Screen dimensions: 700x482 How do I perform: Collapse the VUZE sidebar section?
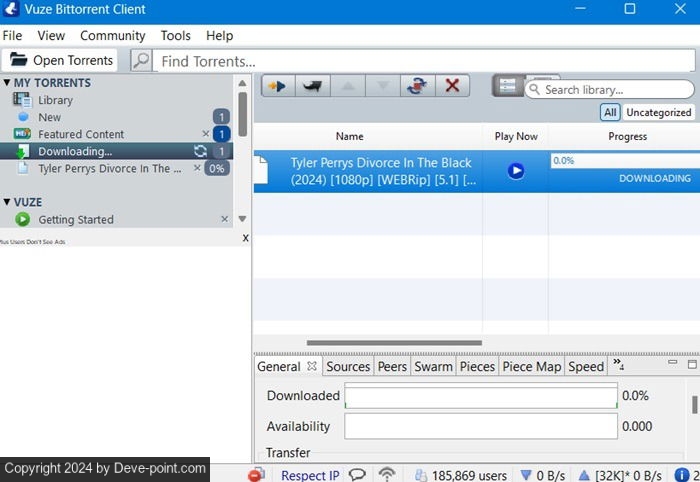click(7, 202)
